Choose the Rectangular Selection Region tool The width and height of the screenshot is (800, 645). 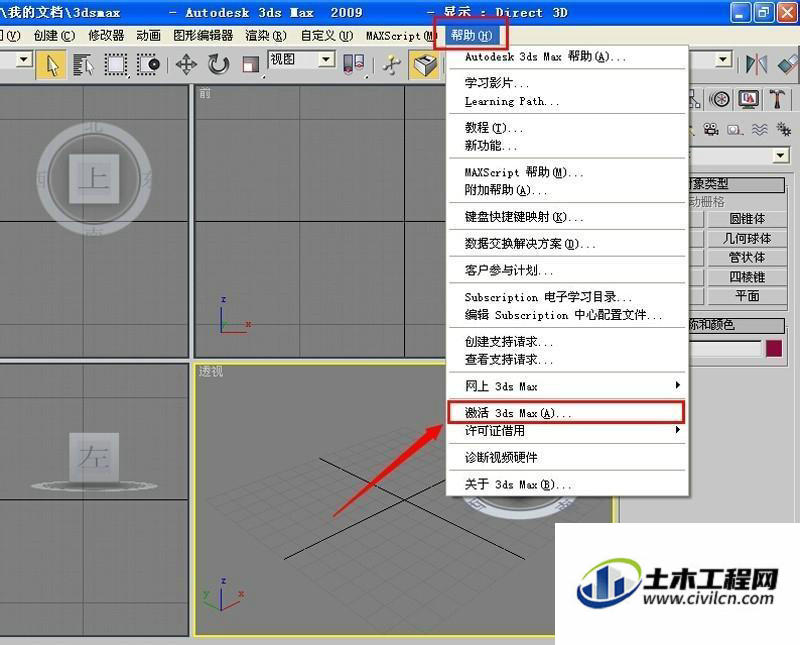click(x=116, y=65)
